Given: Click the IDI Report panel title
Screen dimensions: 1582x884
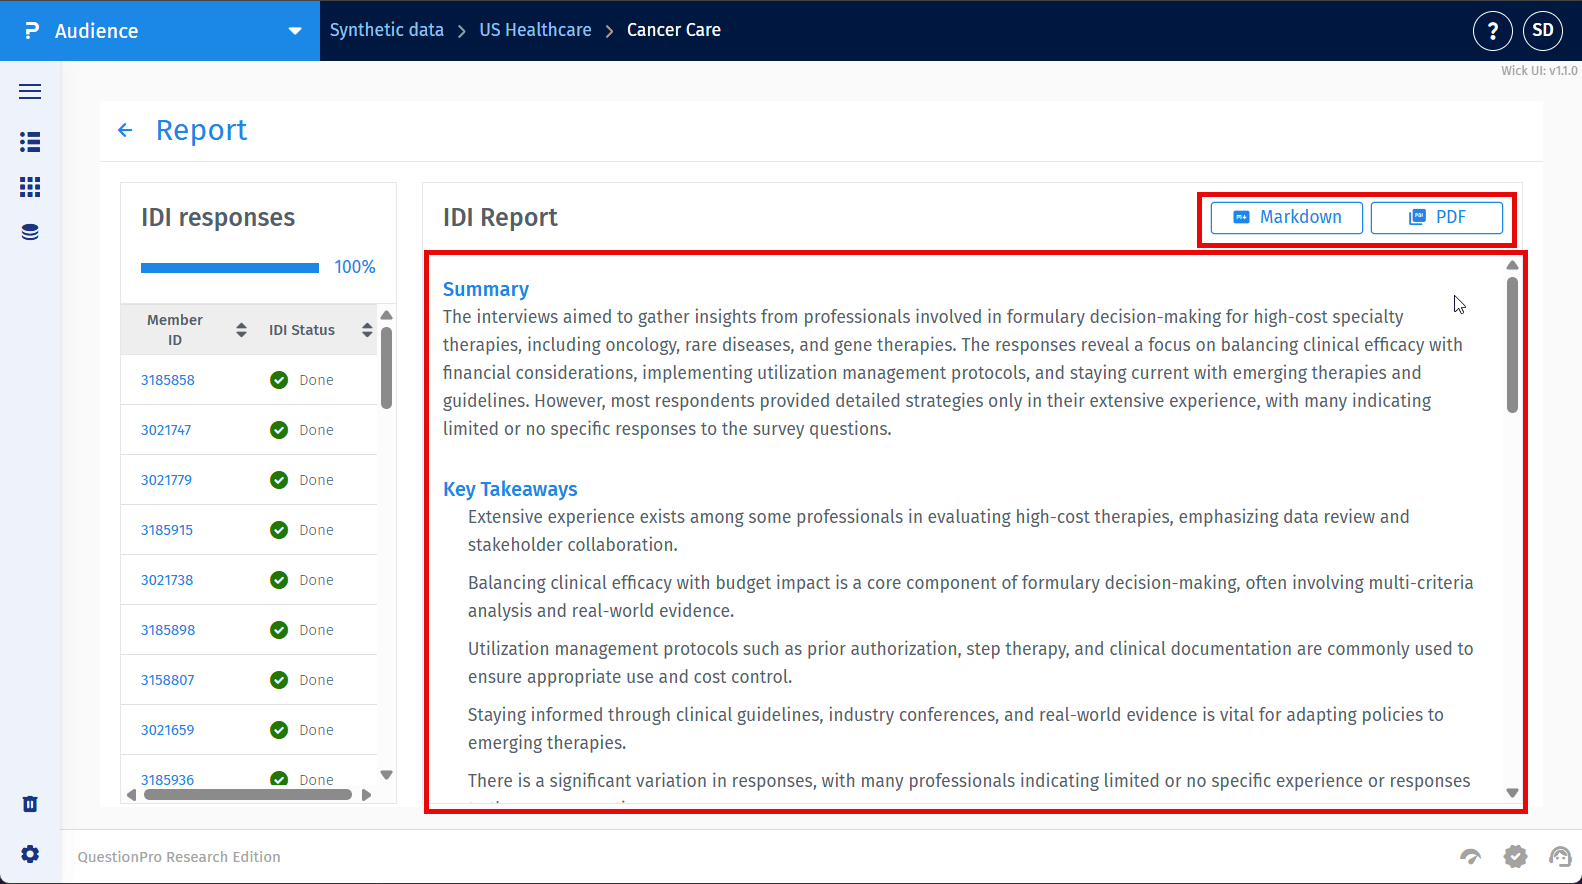Looking at the screenshot, I should pos(500,217).
